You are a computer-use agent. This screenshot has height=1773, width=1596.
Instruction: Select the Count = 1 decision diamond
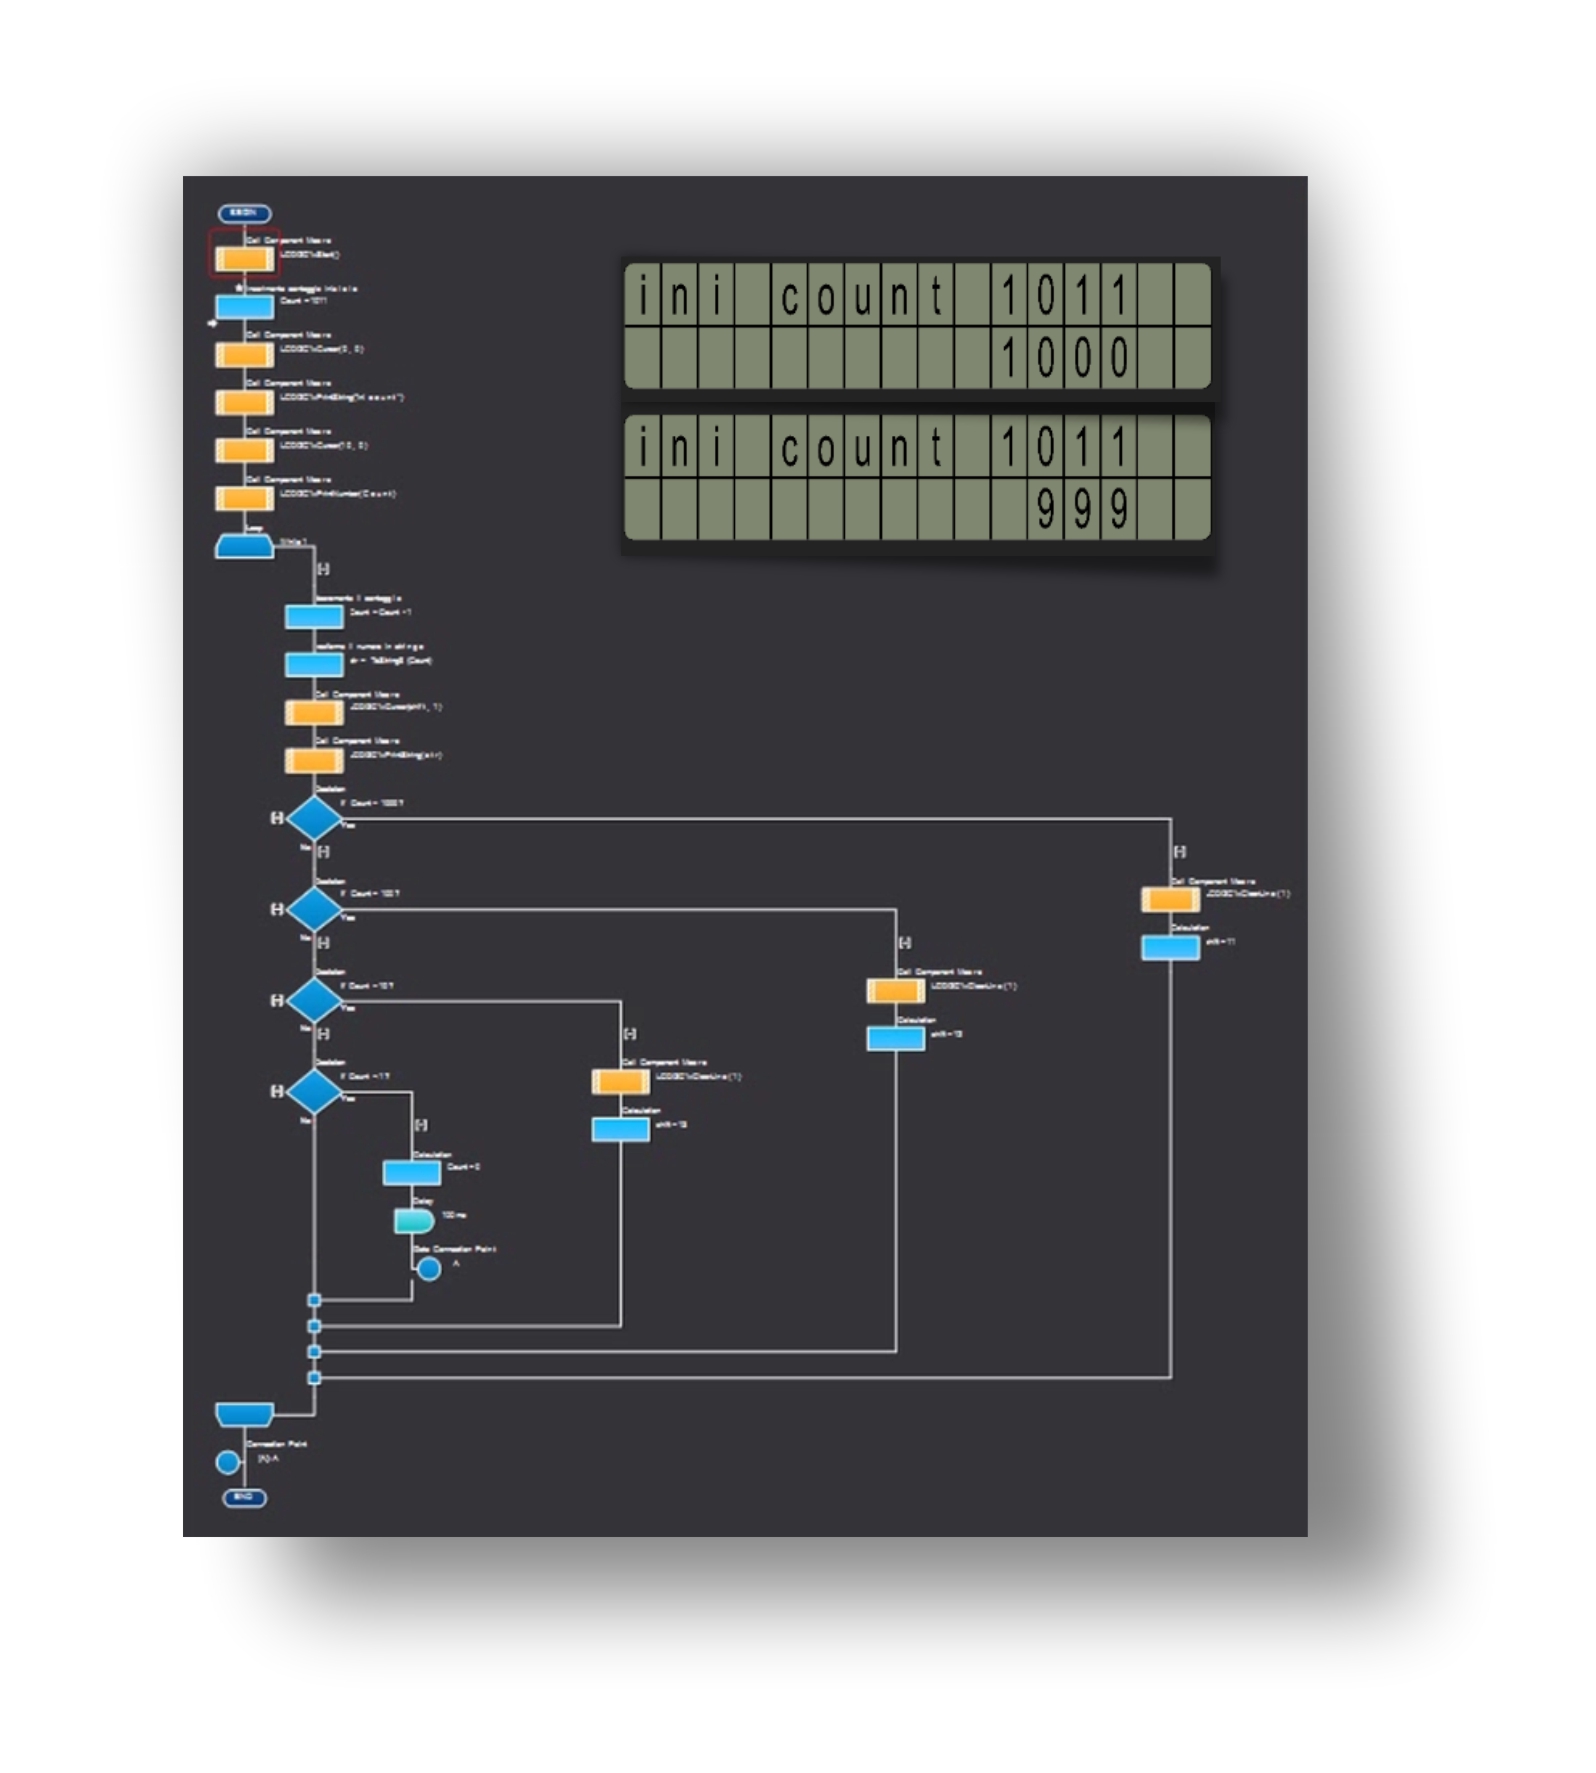tap(314, 1091)
